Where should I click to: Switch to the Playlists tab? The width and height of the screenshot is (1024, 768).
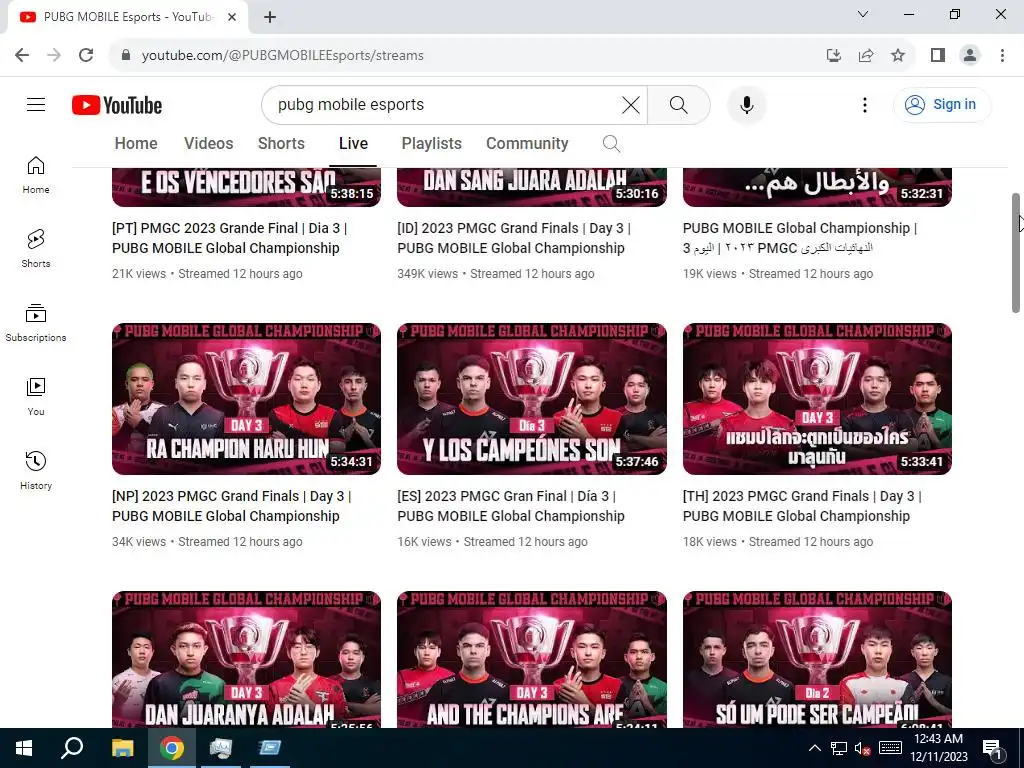[432, 144]
